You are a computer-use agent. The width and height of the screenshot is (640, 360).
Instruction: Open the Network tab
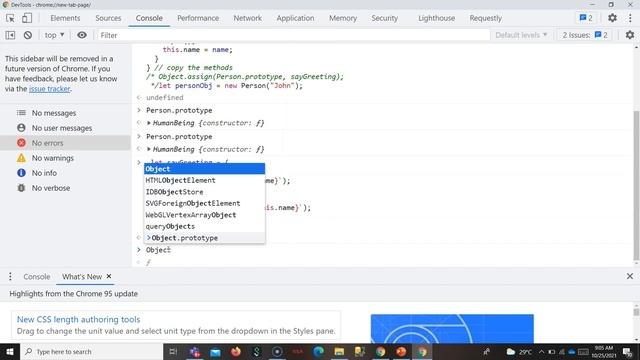pyautogui.click(x=247, y=18)
